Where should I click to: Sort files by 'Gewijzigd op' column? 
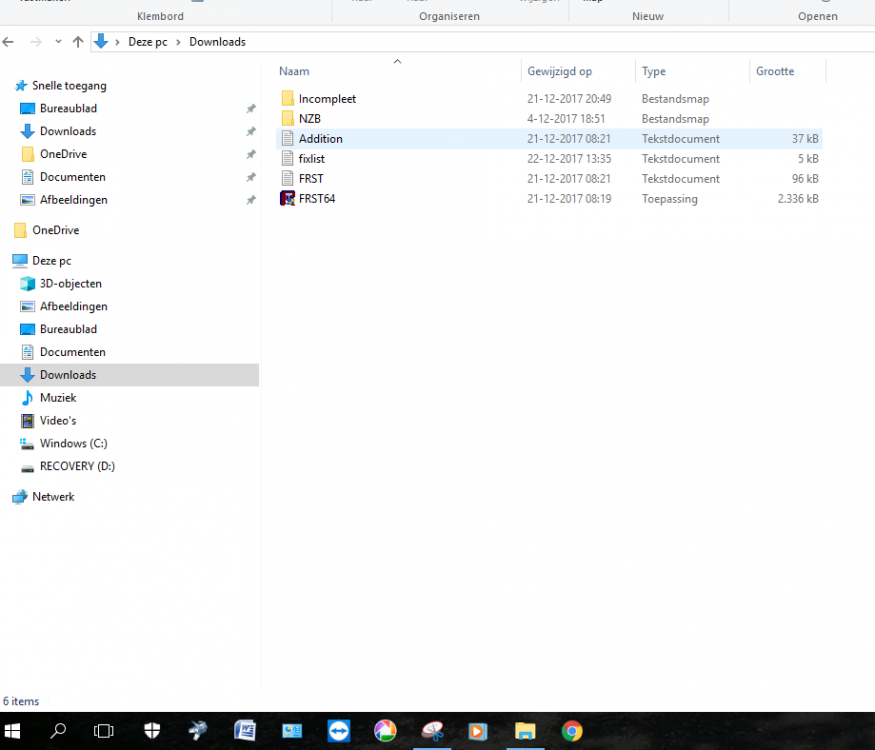[560, 72]
